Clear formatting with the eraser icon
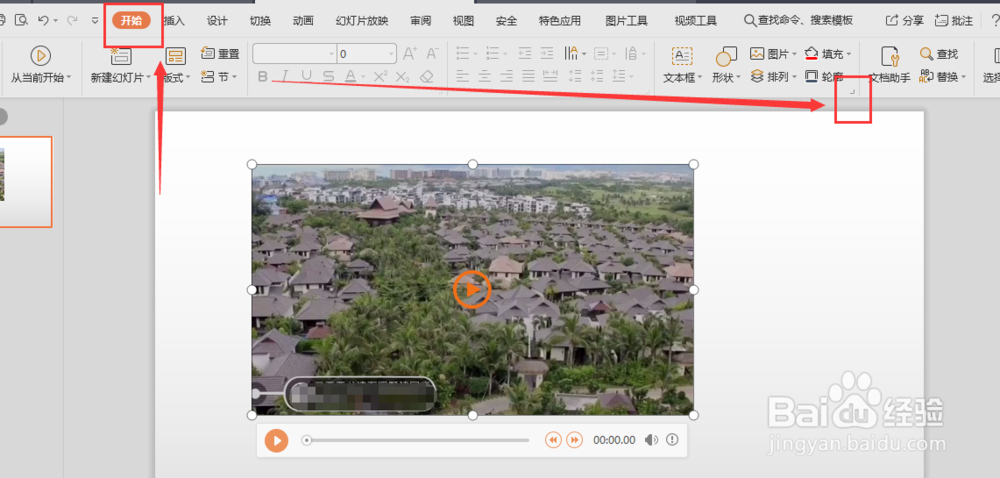 (x=427, y=76)
